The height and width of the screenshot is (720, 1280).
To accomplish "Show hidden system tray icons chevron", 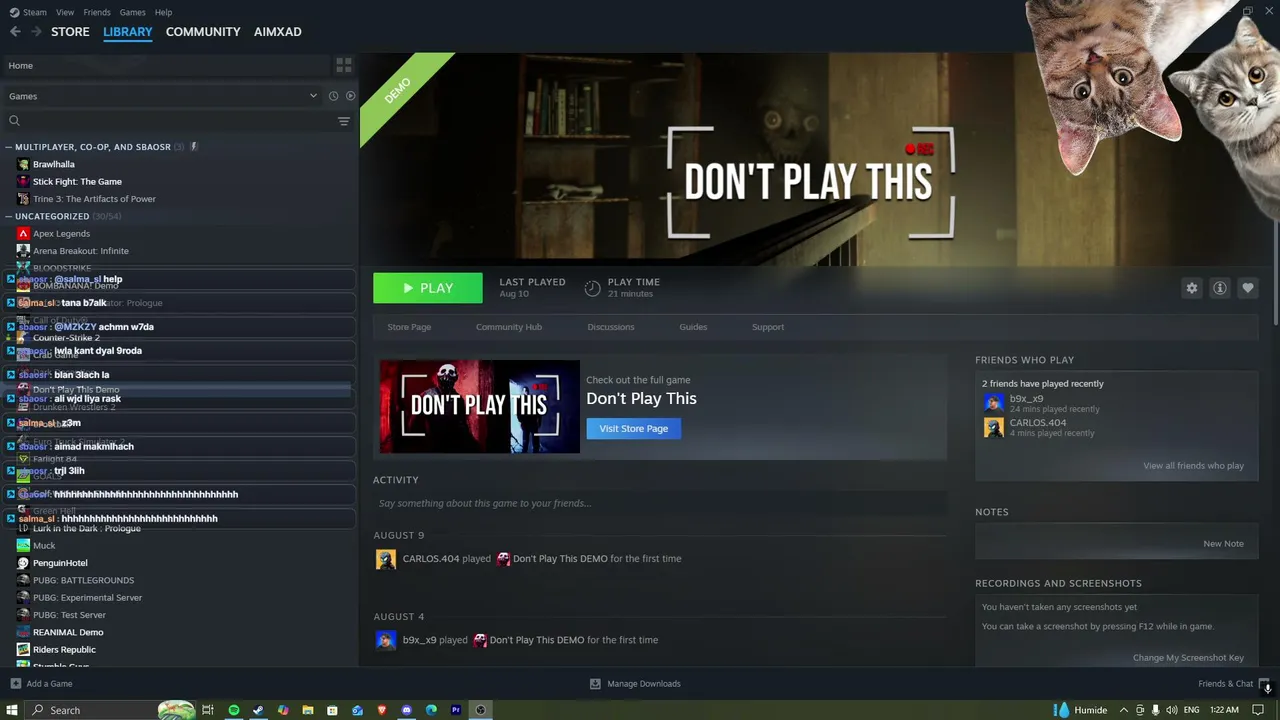I will click(x=1124, y=710).
